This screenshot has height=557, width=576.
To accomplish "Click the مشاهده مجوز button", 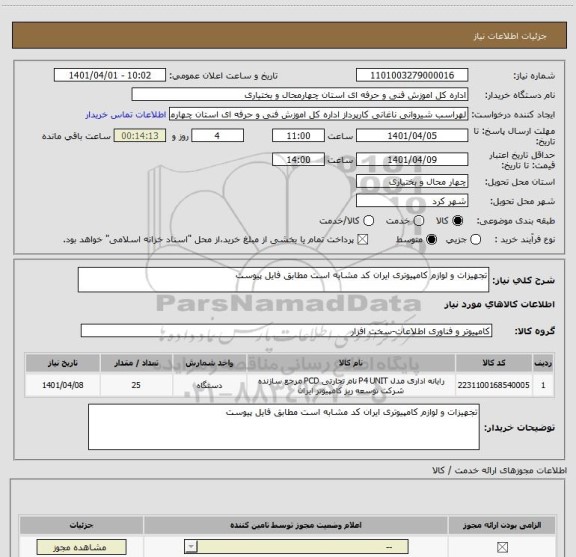I will pyautogui.click(x=82, y=547).
